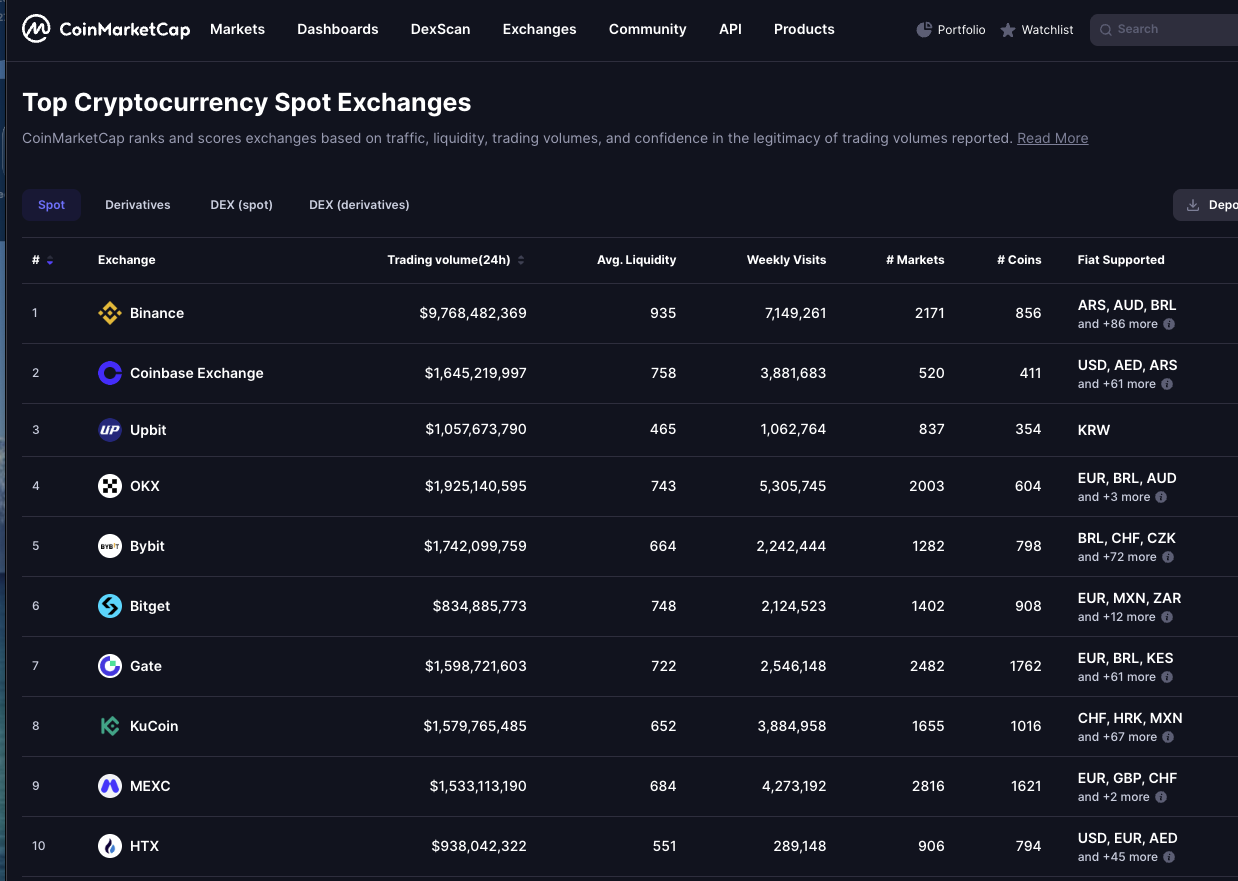The image size is (1238, 881).
Task: Sort by rank using the # arrow
Action: coord(50,261)
